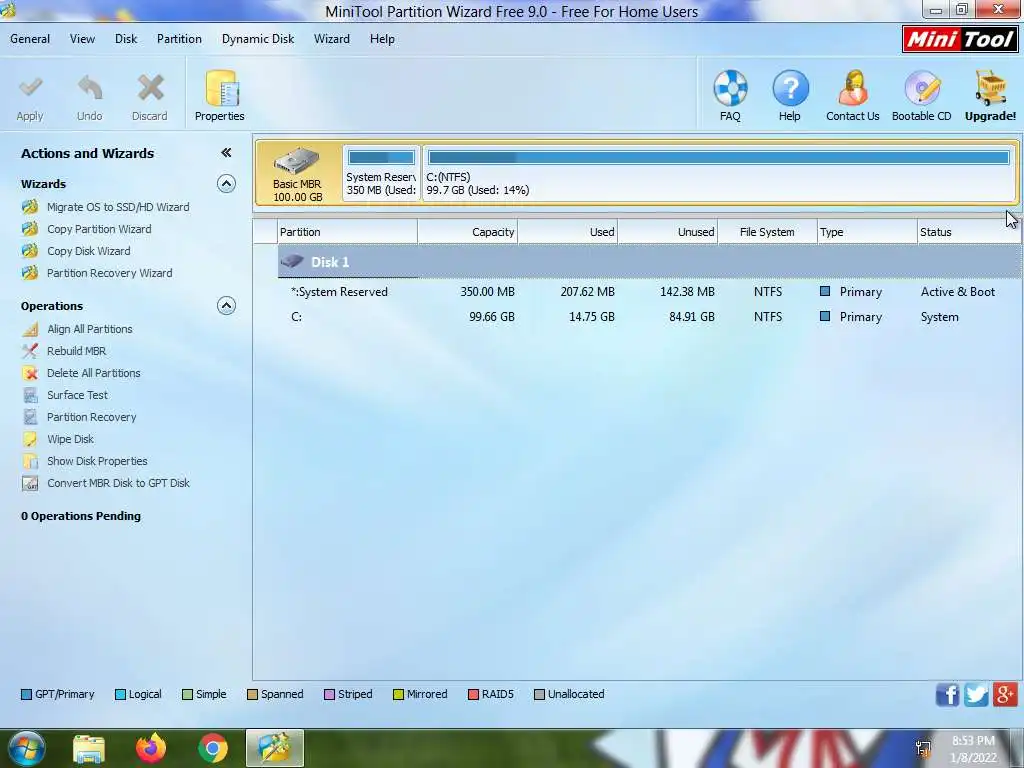The image size is (1024, 768).
Task: Click the Active & Boot status cell
Action: (957, 292)
